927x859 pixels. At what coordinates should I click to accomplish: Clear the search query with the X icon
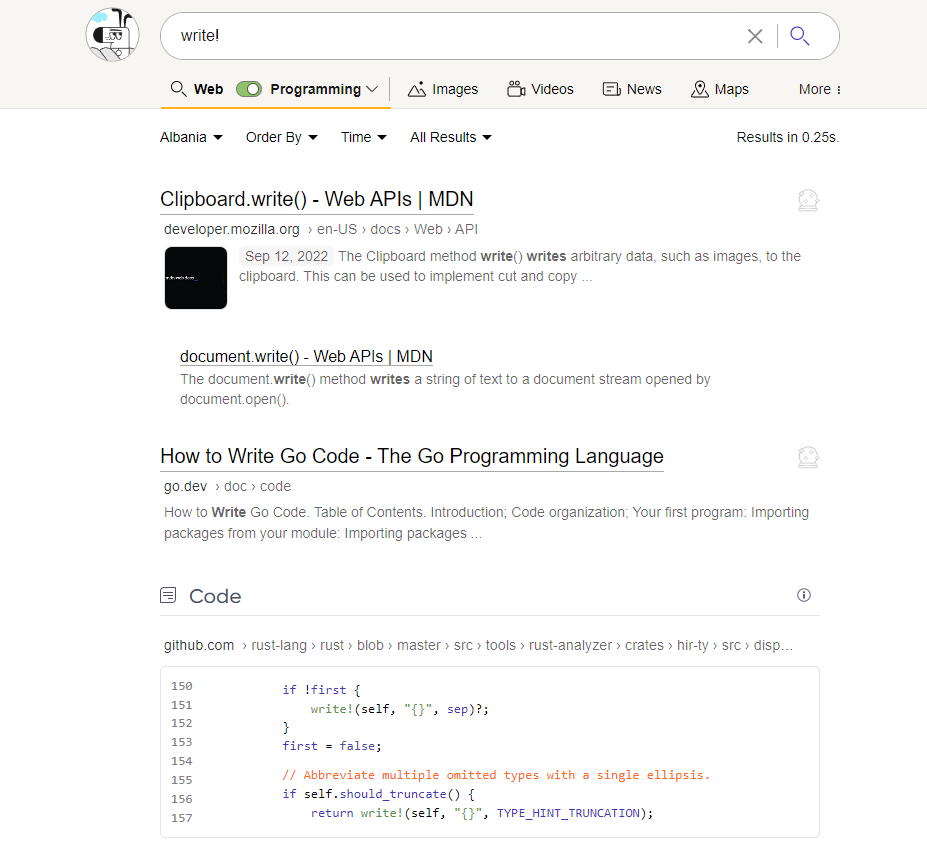click(x=755, y=35)
